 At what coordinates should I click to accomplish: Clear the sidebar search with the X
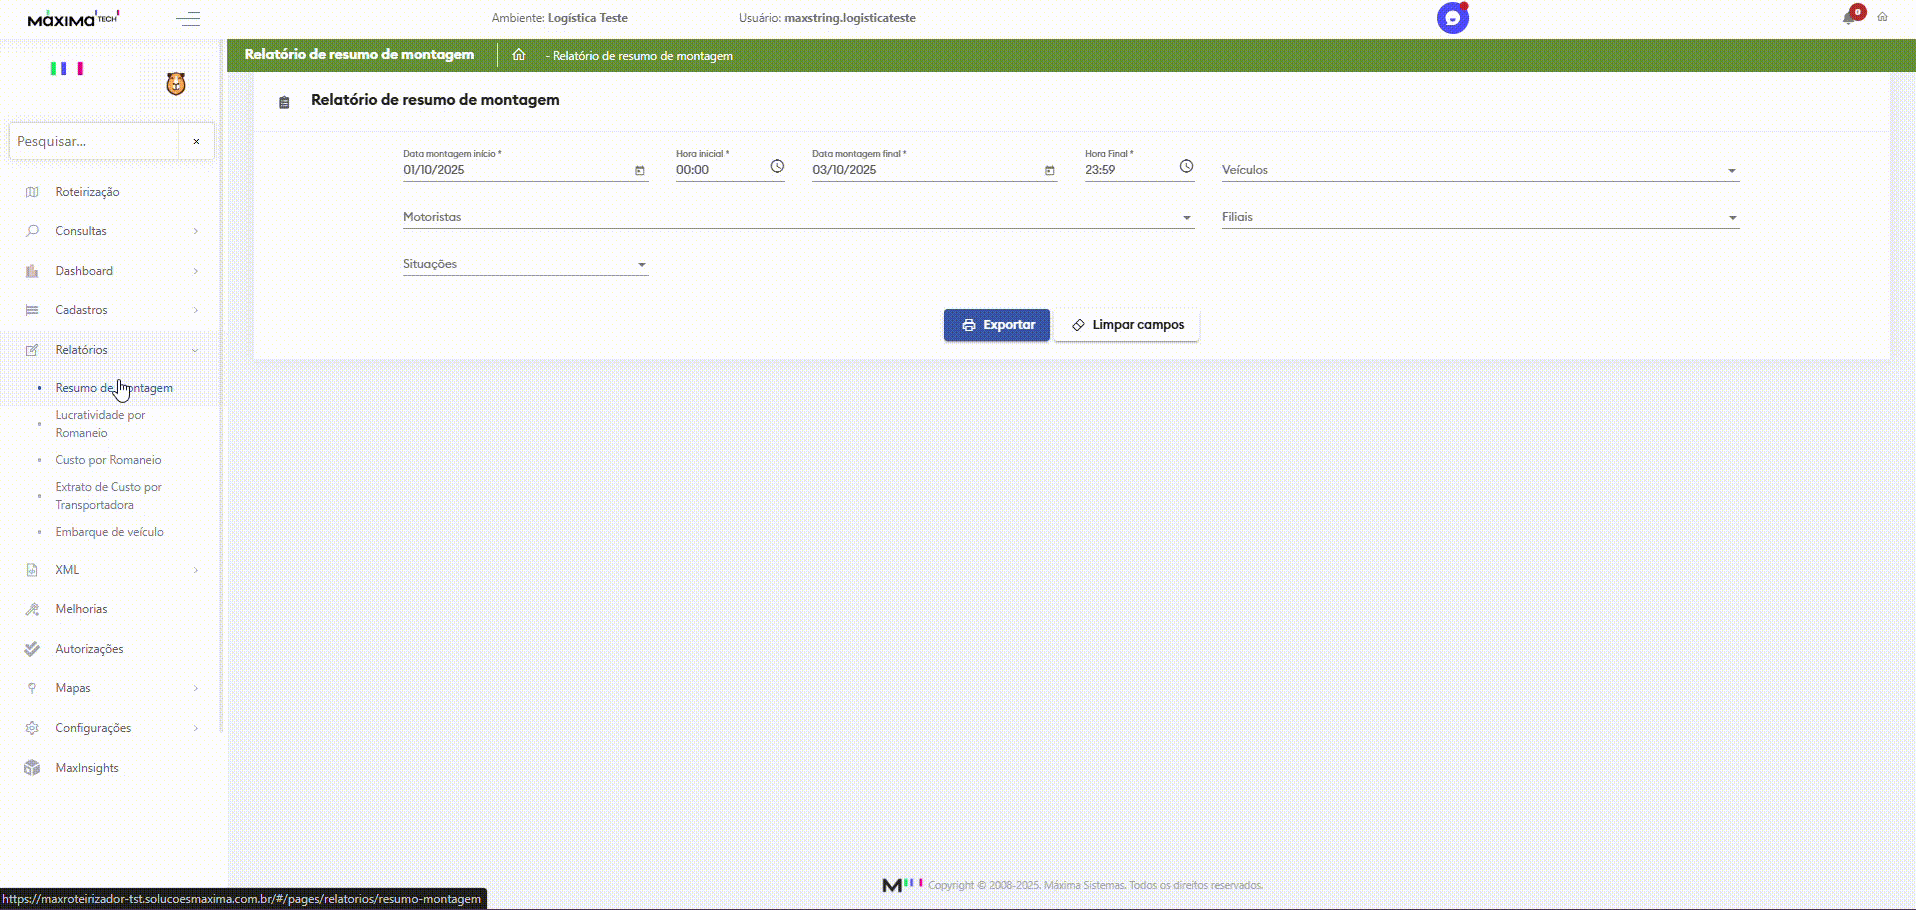pyautogui.click(x=196, y=141)
